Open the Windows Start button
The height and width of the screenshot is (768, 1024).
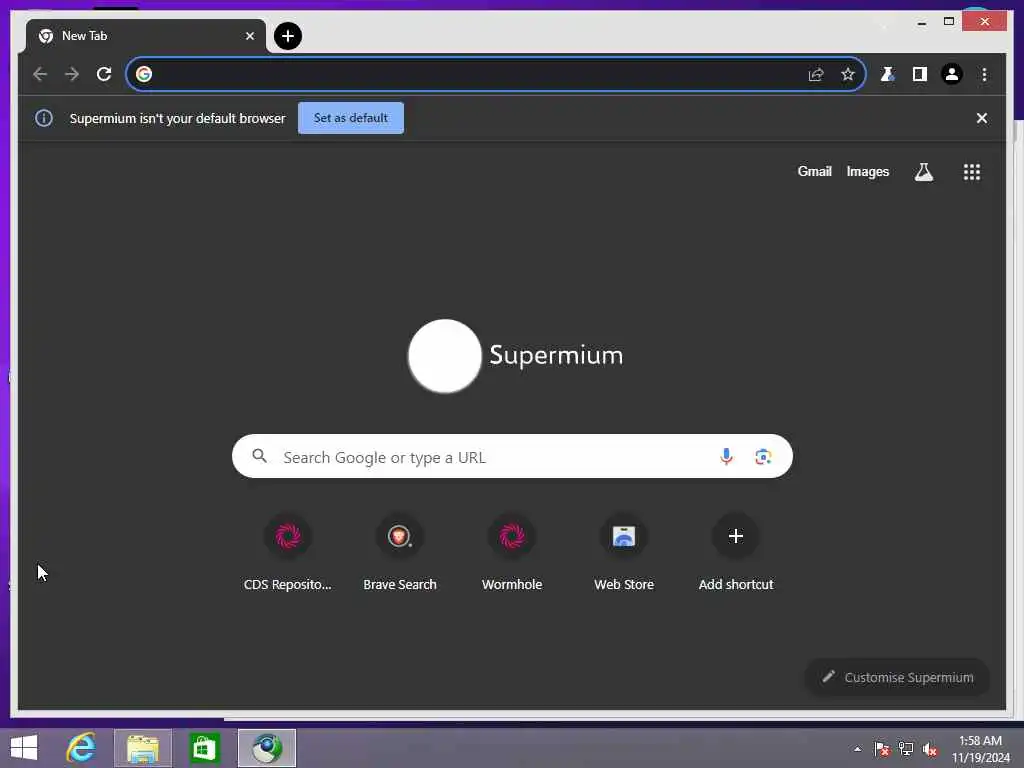pos(24,748)
